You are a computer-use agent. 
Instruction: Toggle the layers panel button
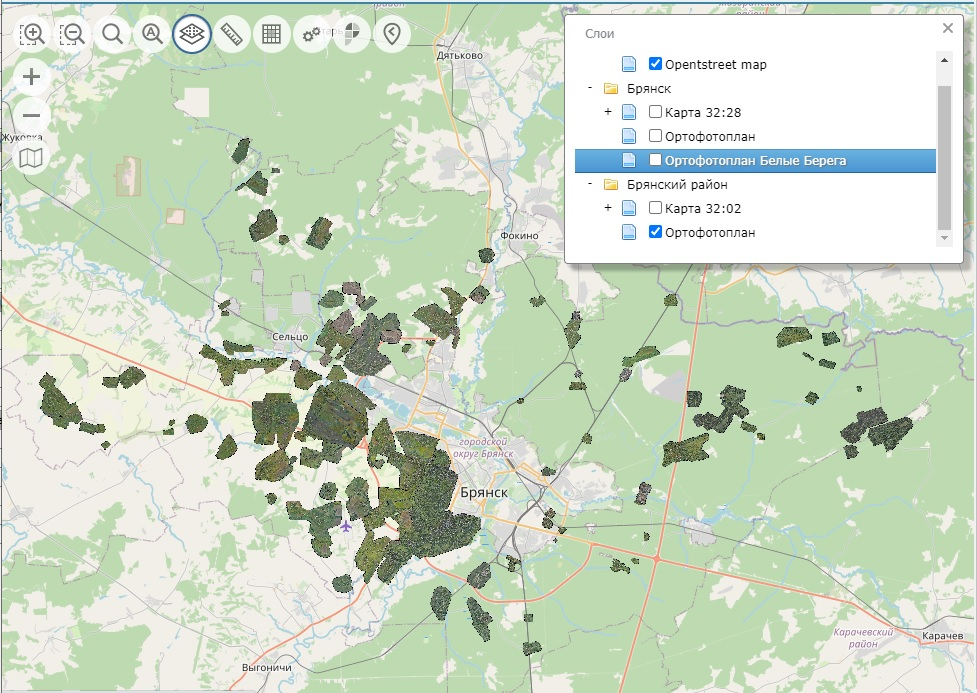[192, 34]
